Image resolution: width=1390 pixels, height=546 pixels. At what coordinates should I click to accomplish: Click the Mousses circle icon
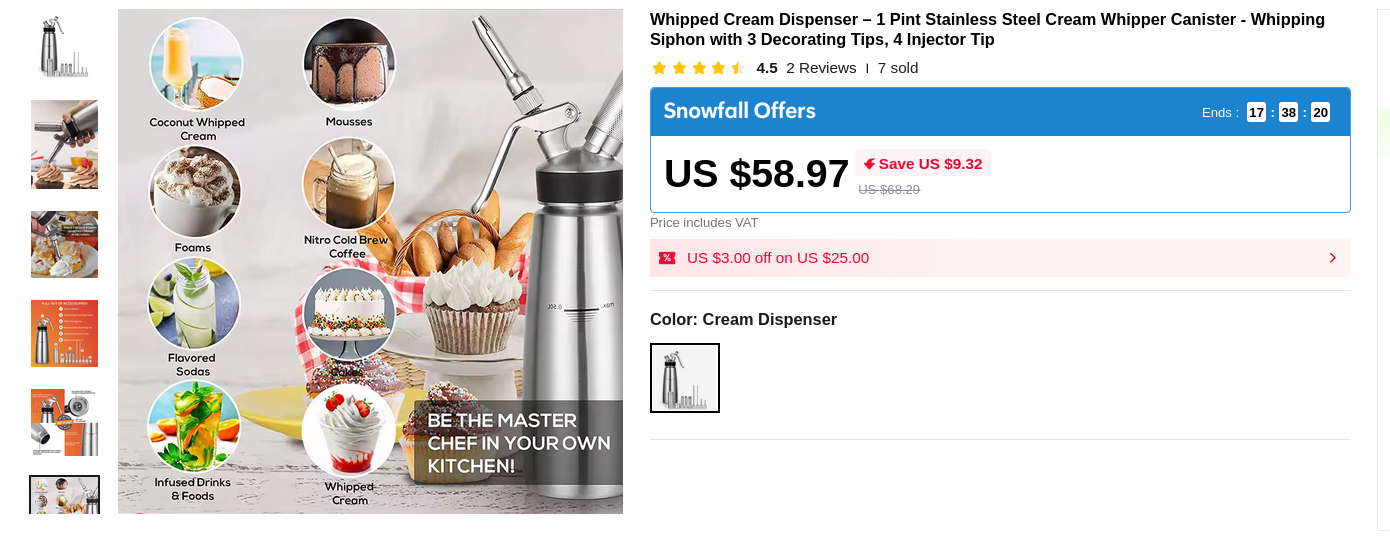[349, 63]
